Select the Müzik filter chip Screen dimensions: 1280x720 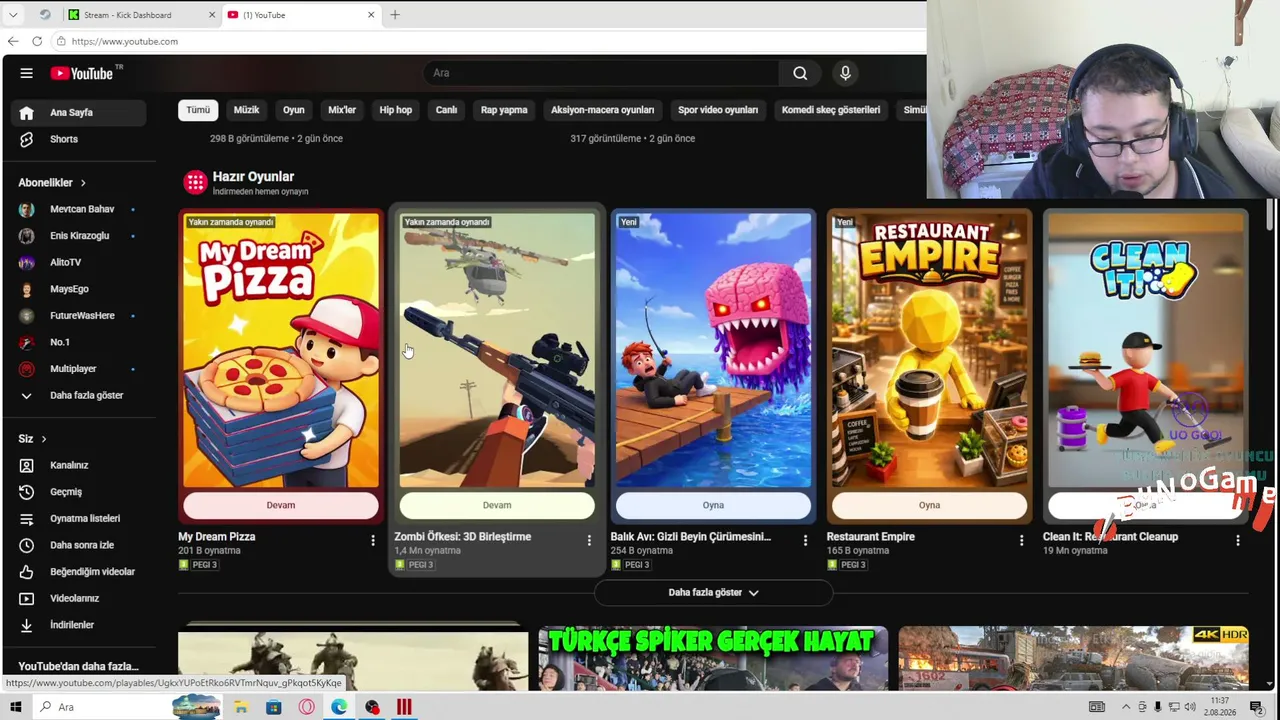246,110
